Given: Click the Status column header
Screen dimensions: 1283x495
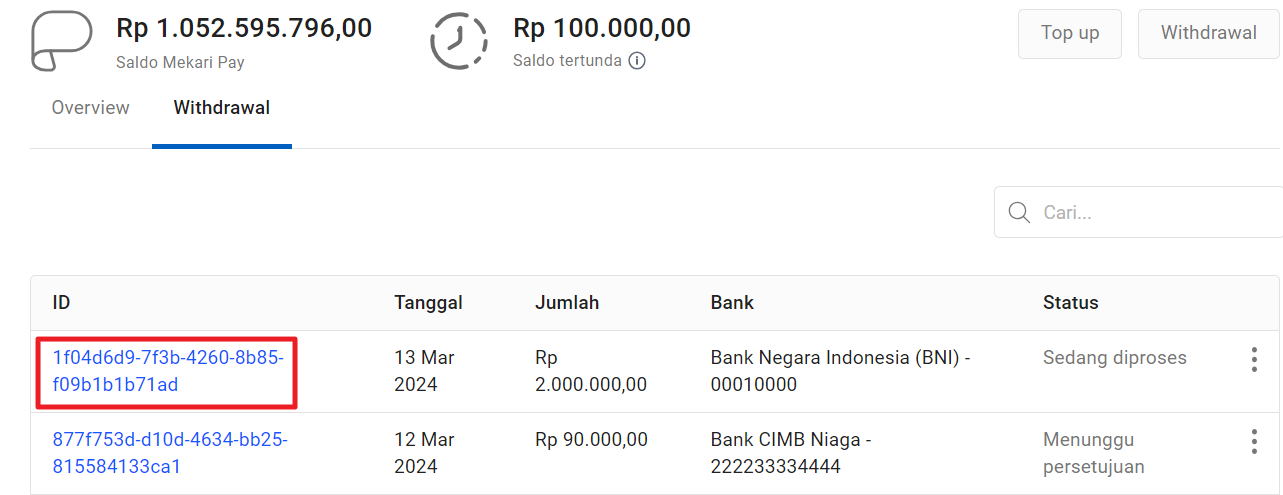Looking at the screenshot, I should (x=1070, y=303).
